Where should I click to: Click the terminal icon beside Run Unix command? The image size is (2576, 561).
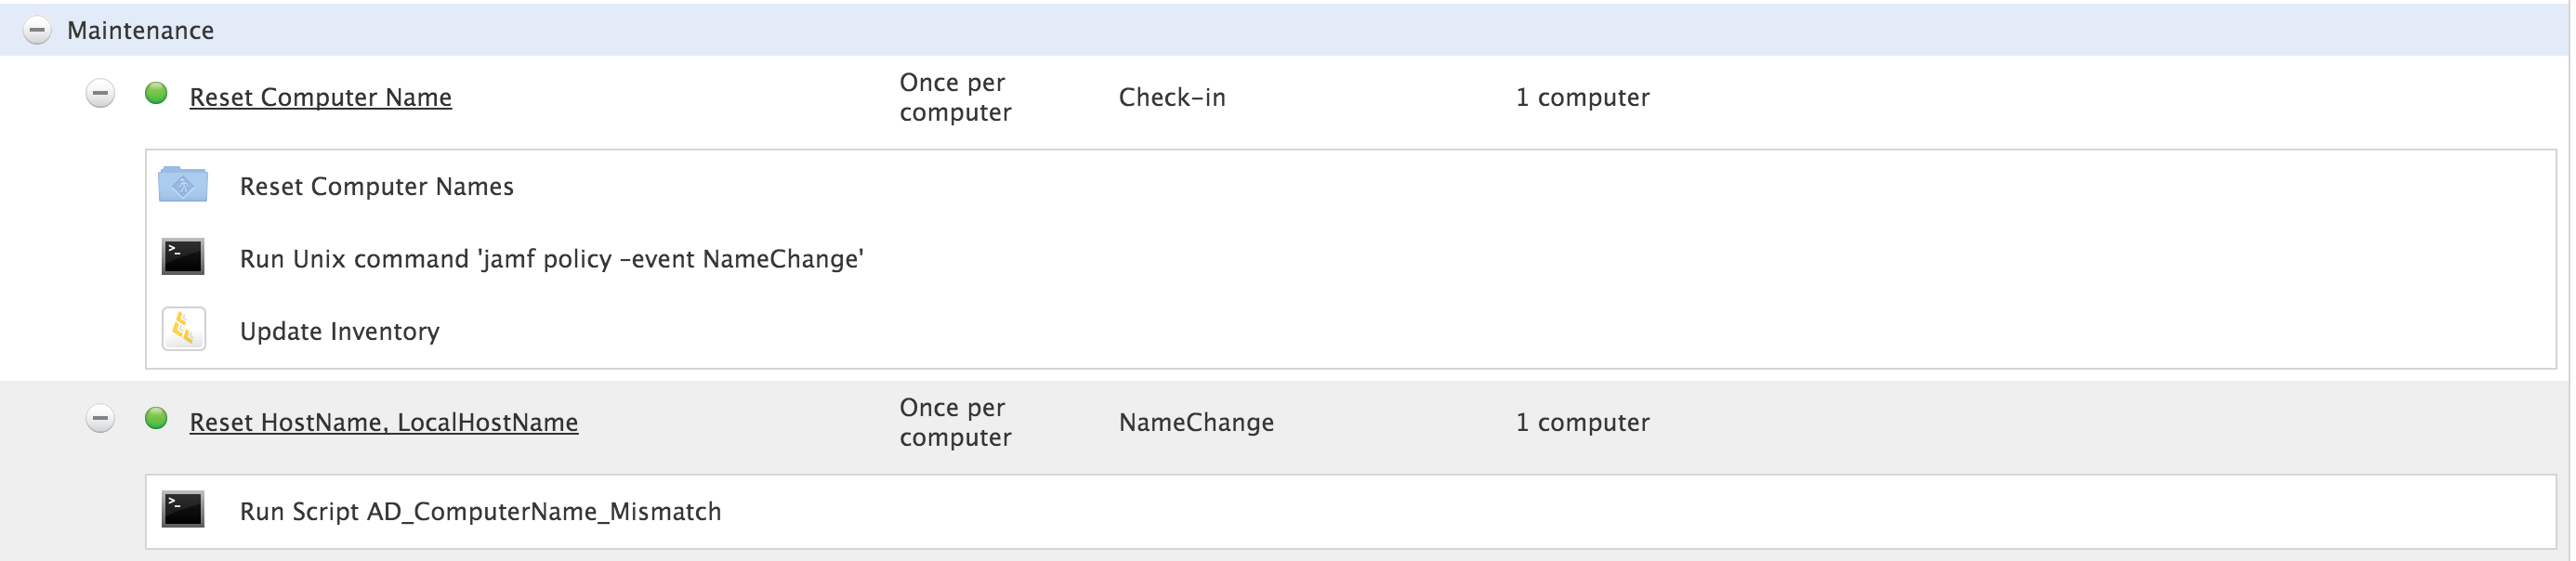[x=183, y=257]
